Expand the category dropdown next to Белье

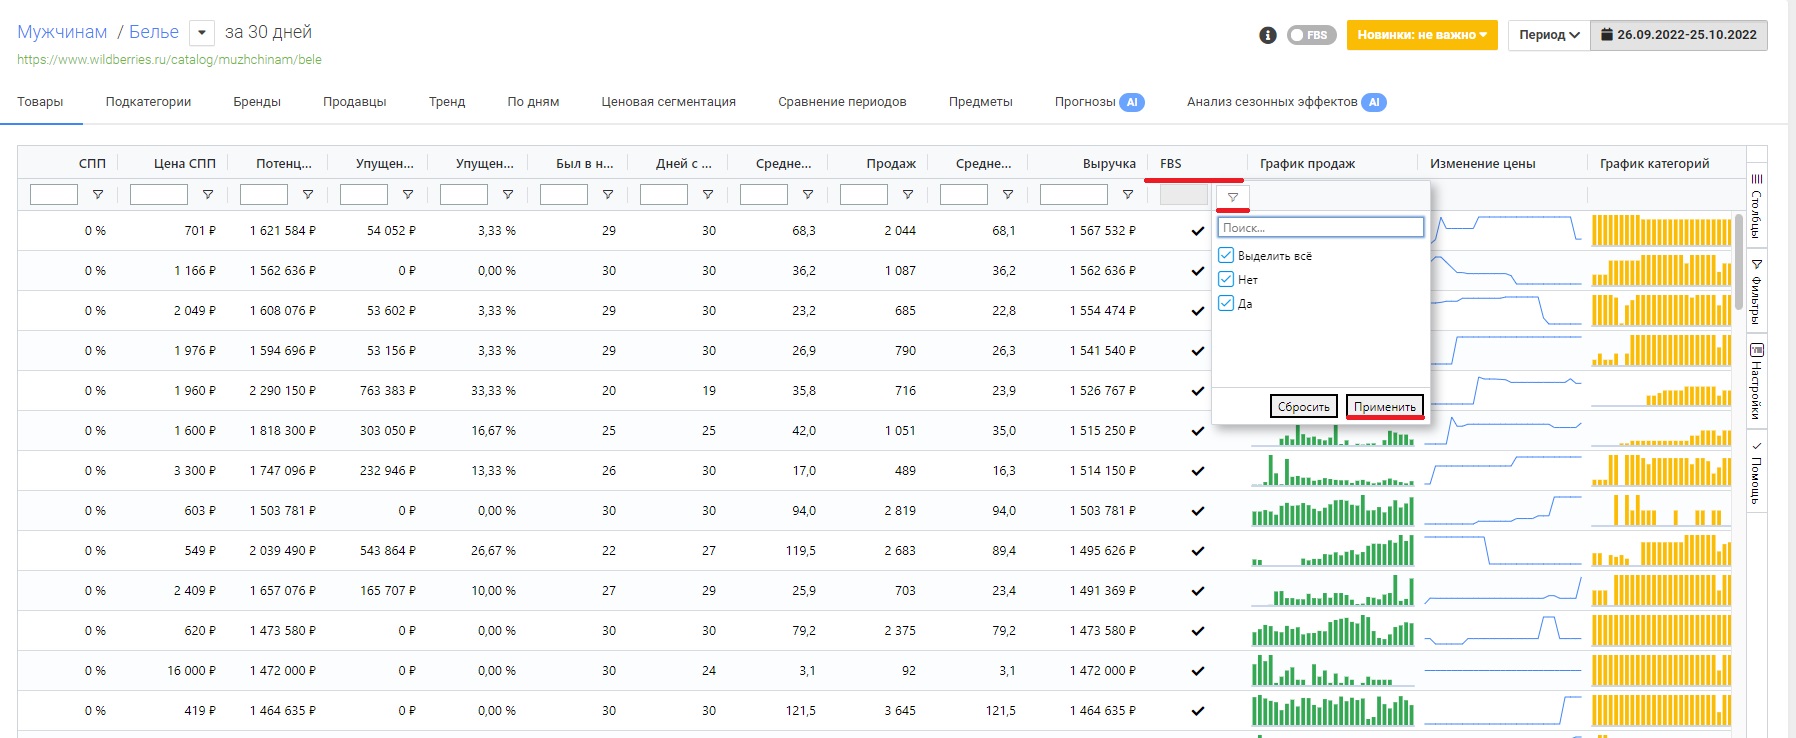[202, 33]
